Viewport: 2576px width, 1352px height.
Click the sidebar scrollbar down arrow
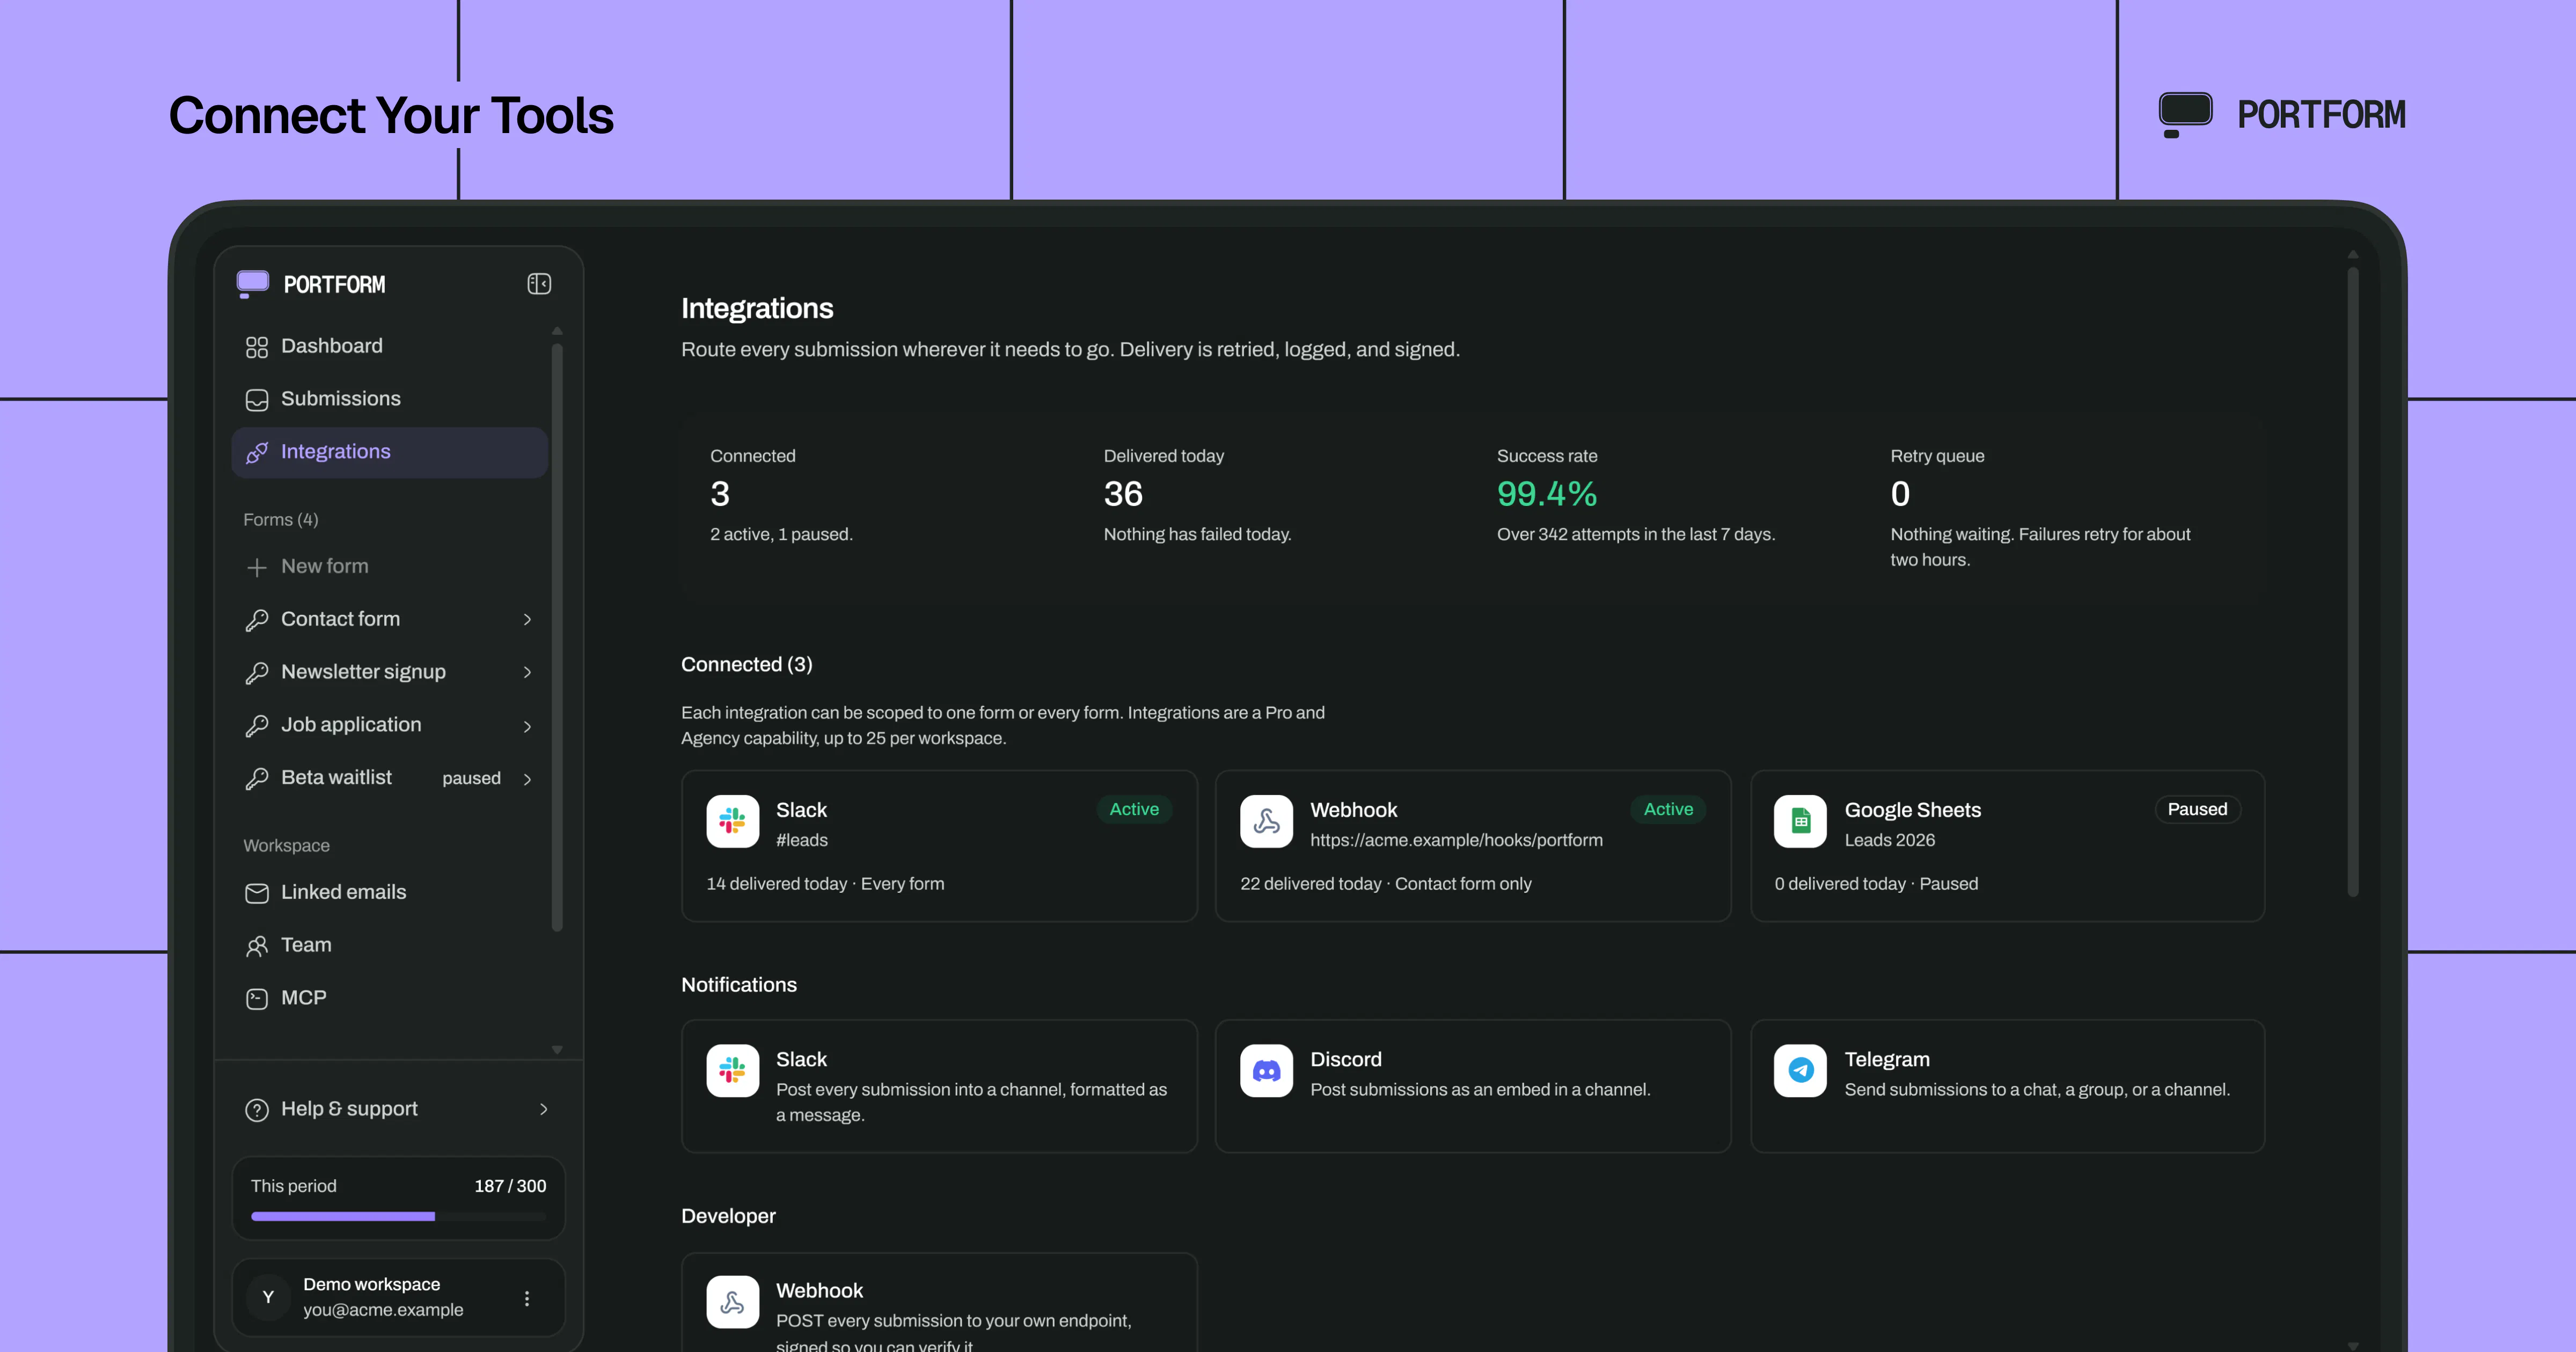[x=557, y=1049]
